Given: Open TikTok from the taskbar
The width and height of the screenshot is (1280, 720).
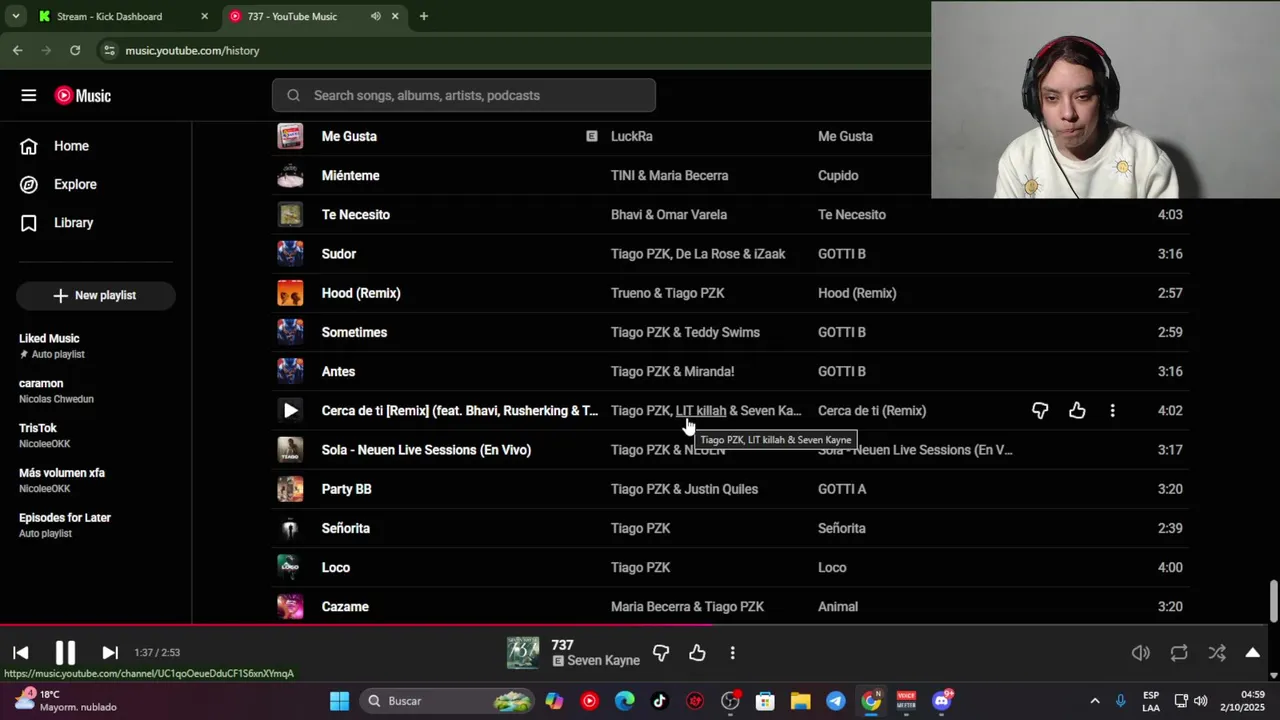Looking at the screenshot, I should [659, 700].
